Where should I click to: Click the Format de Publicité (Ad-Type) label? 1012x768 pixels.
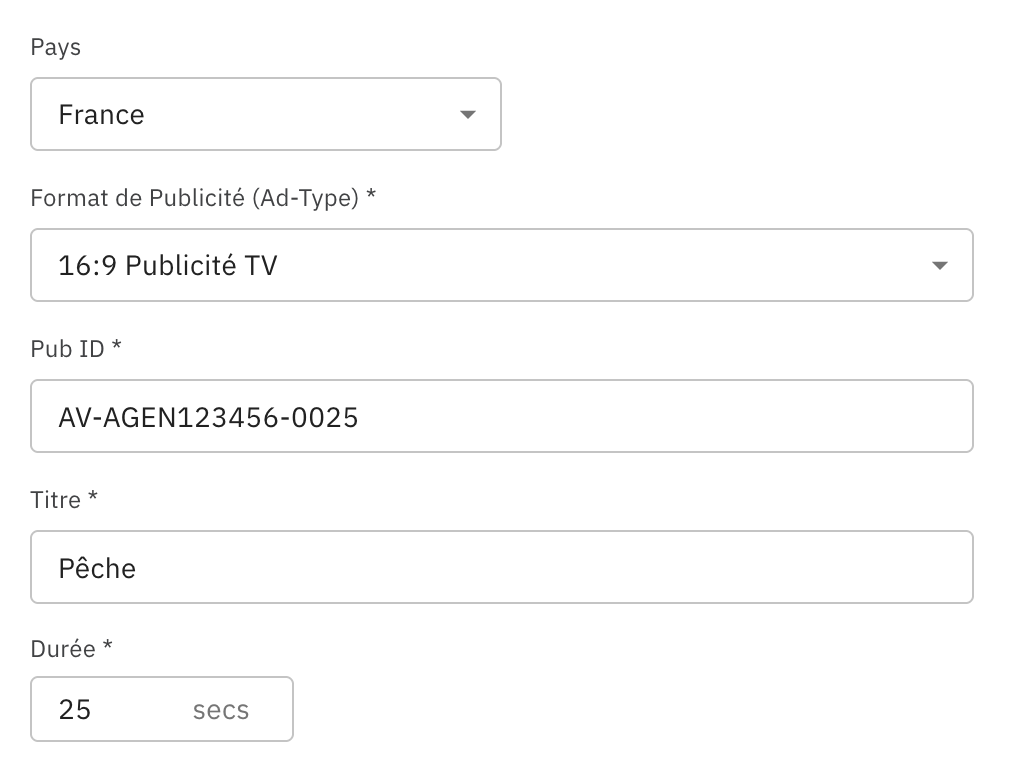195,198
